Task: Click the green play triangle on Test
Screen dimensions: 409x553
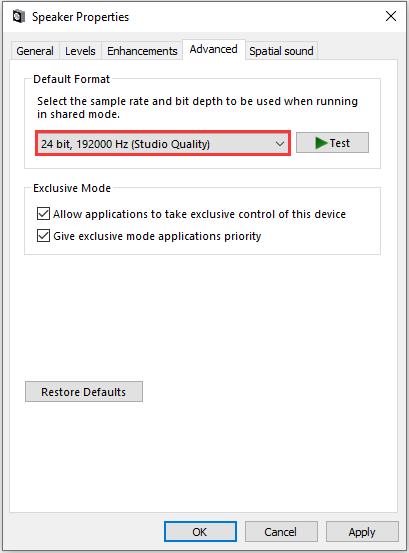Action: (x=321, y=143)
